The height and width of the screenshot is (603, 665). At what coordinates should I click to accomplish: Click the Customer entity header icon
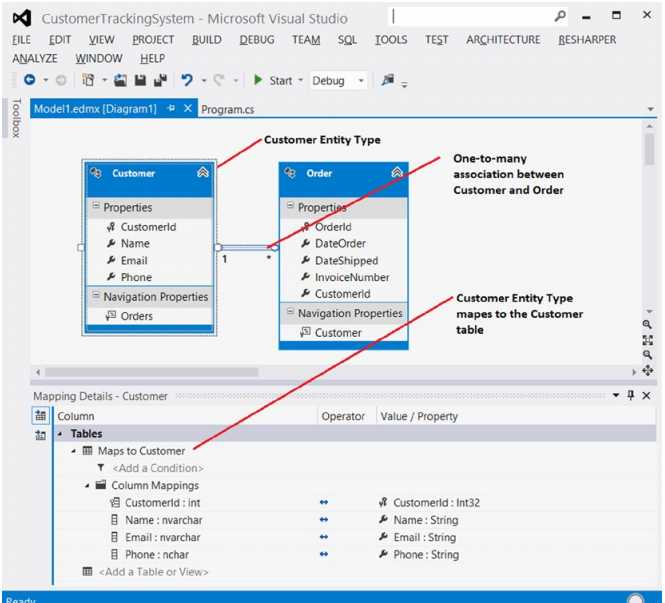(x=96, y=173)
